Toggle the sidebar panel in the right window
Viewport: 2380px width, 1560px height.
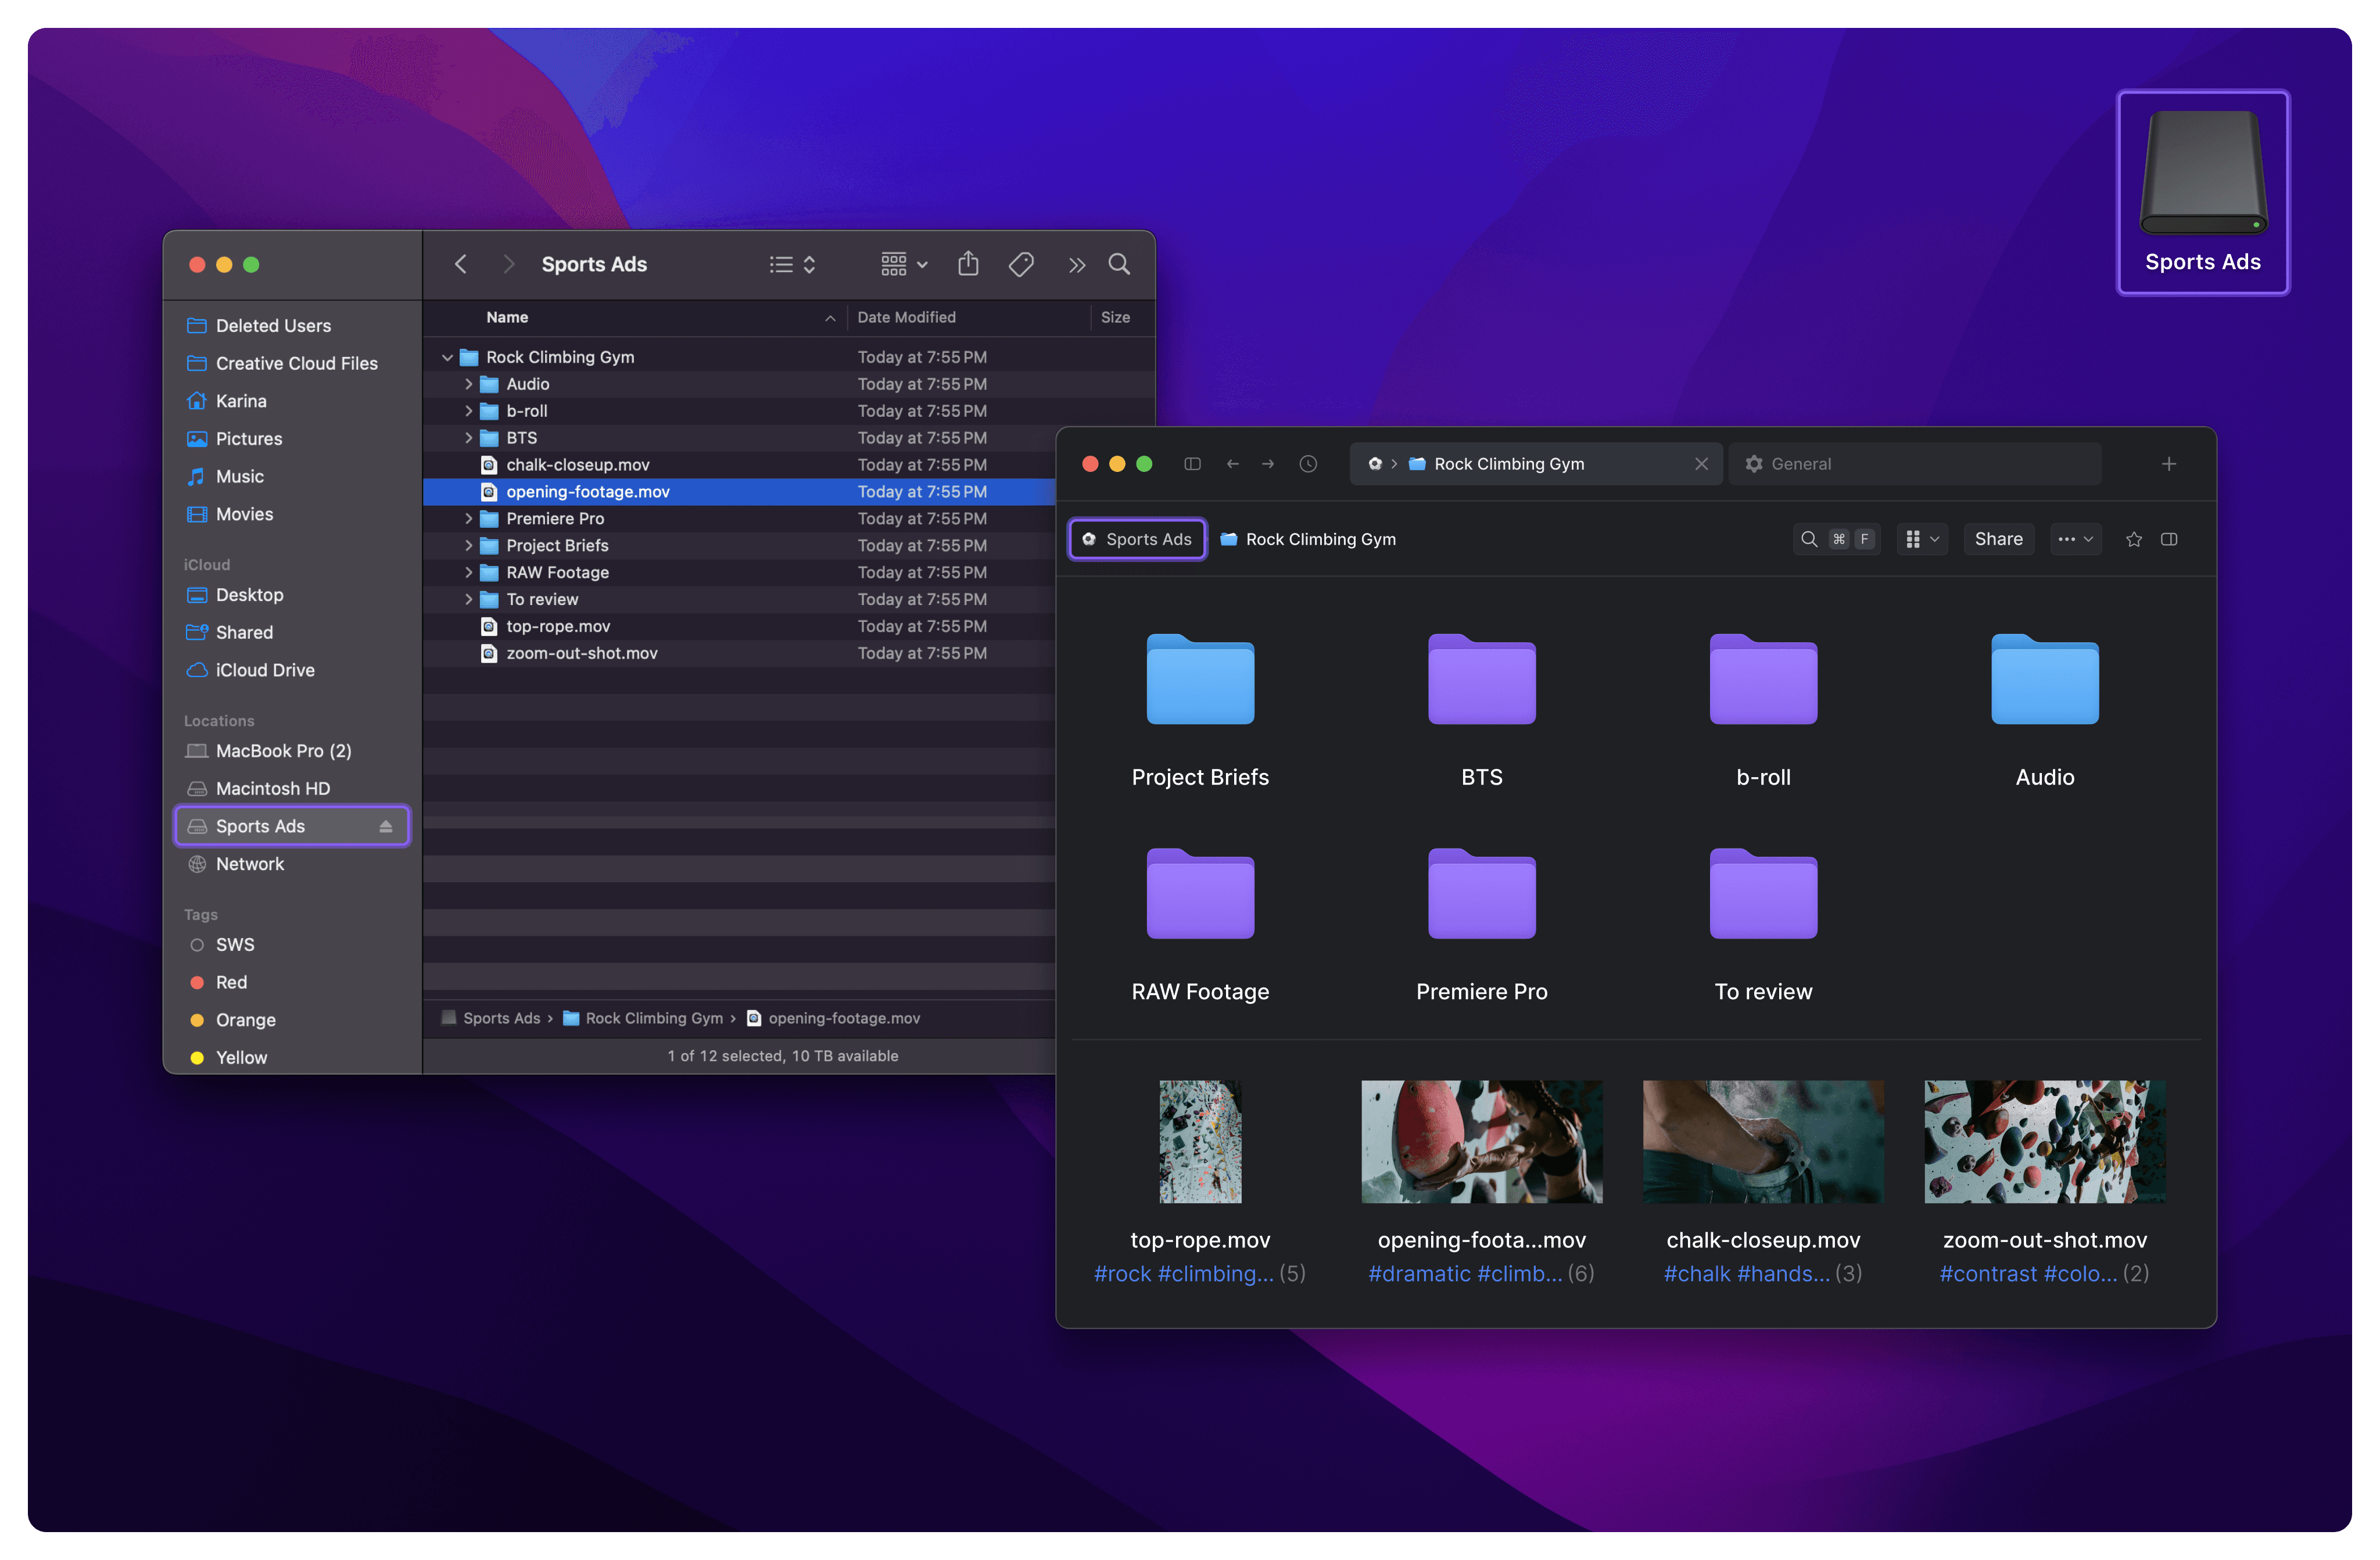[1193, 463]
